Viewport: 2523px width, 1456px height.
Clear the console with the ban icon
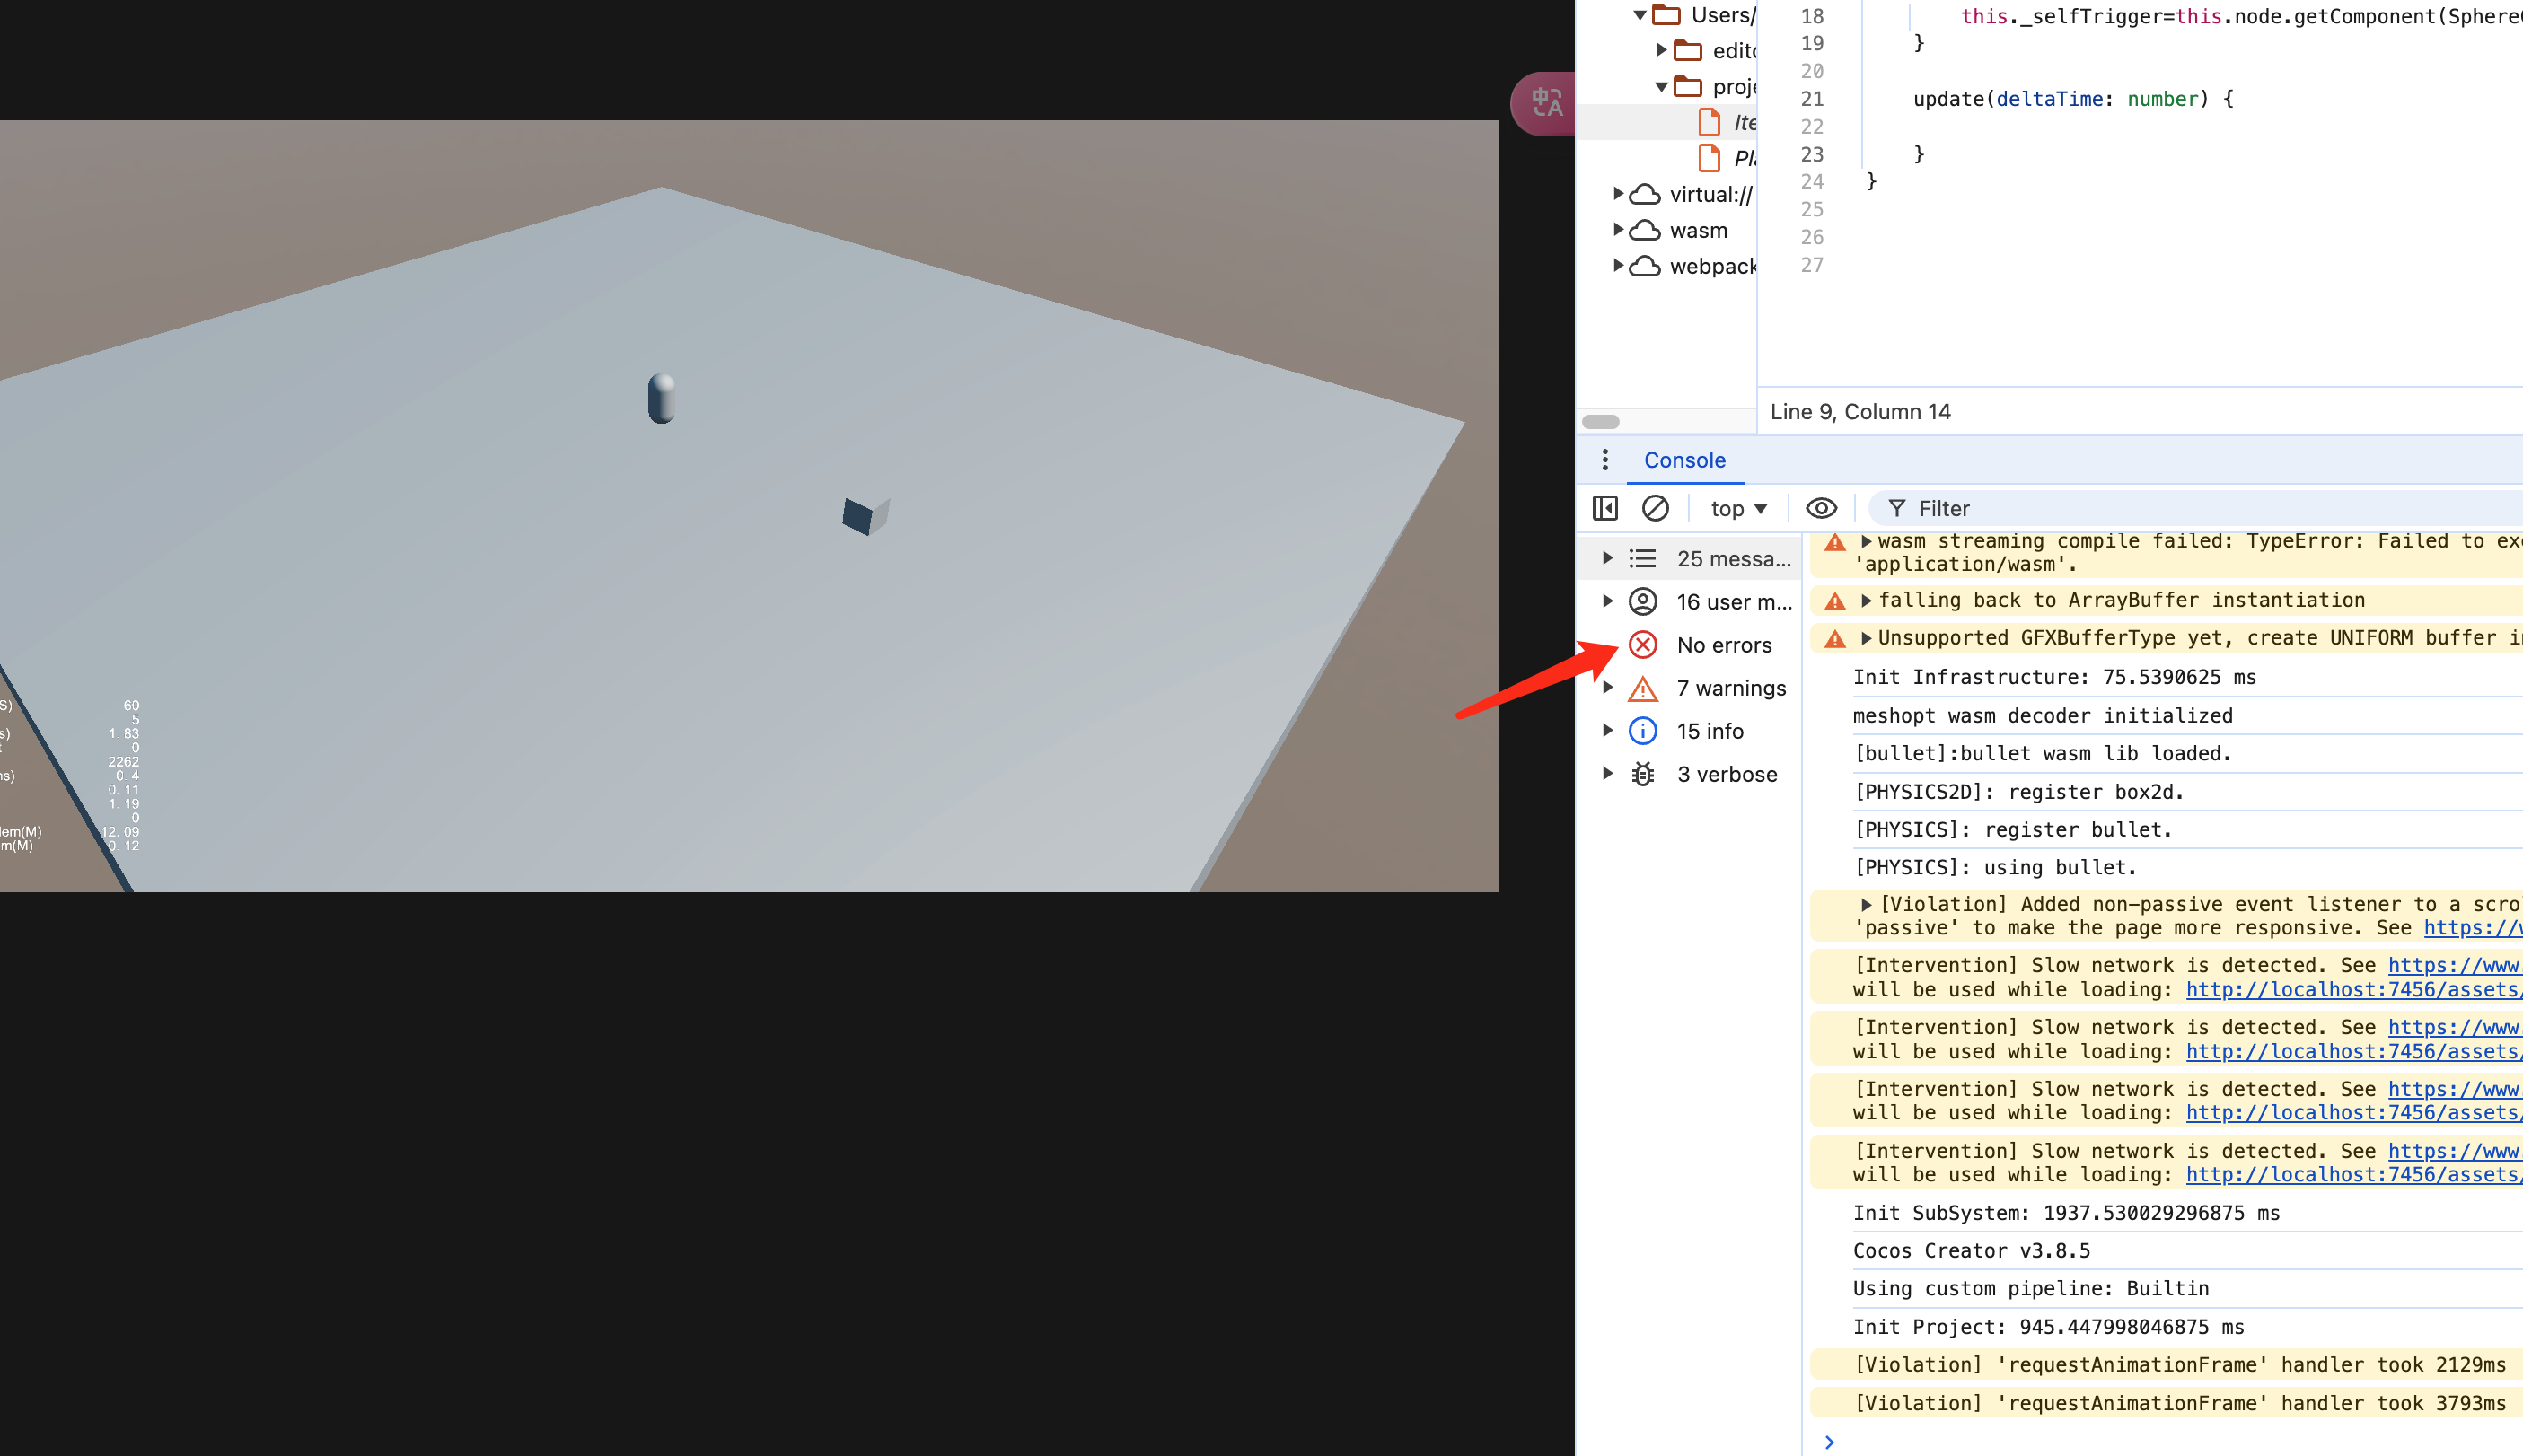1655,508
